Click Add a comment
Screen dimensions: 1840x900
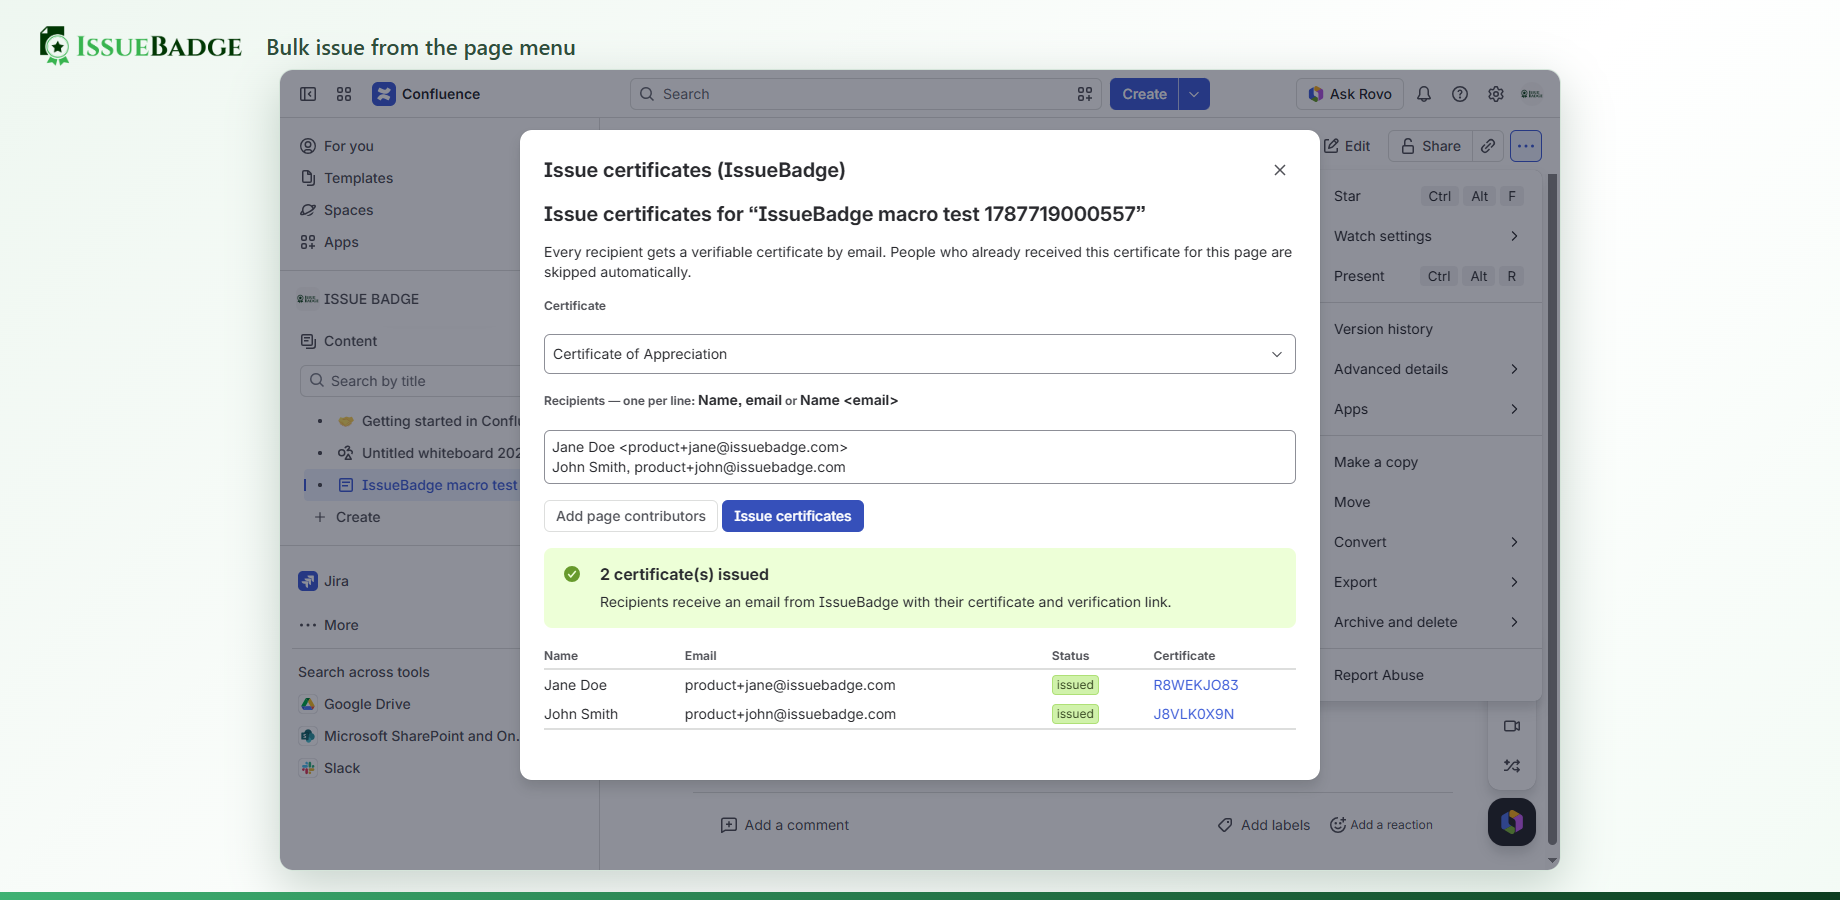(785, 825)
